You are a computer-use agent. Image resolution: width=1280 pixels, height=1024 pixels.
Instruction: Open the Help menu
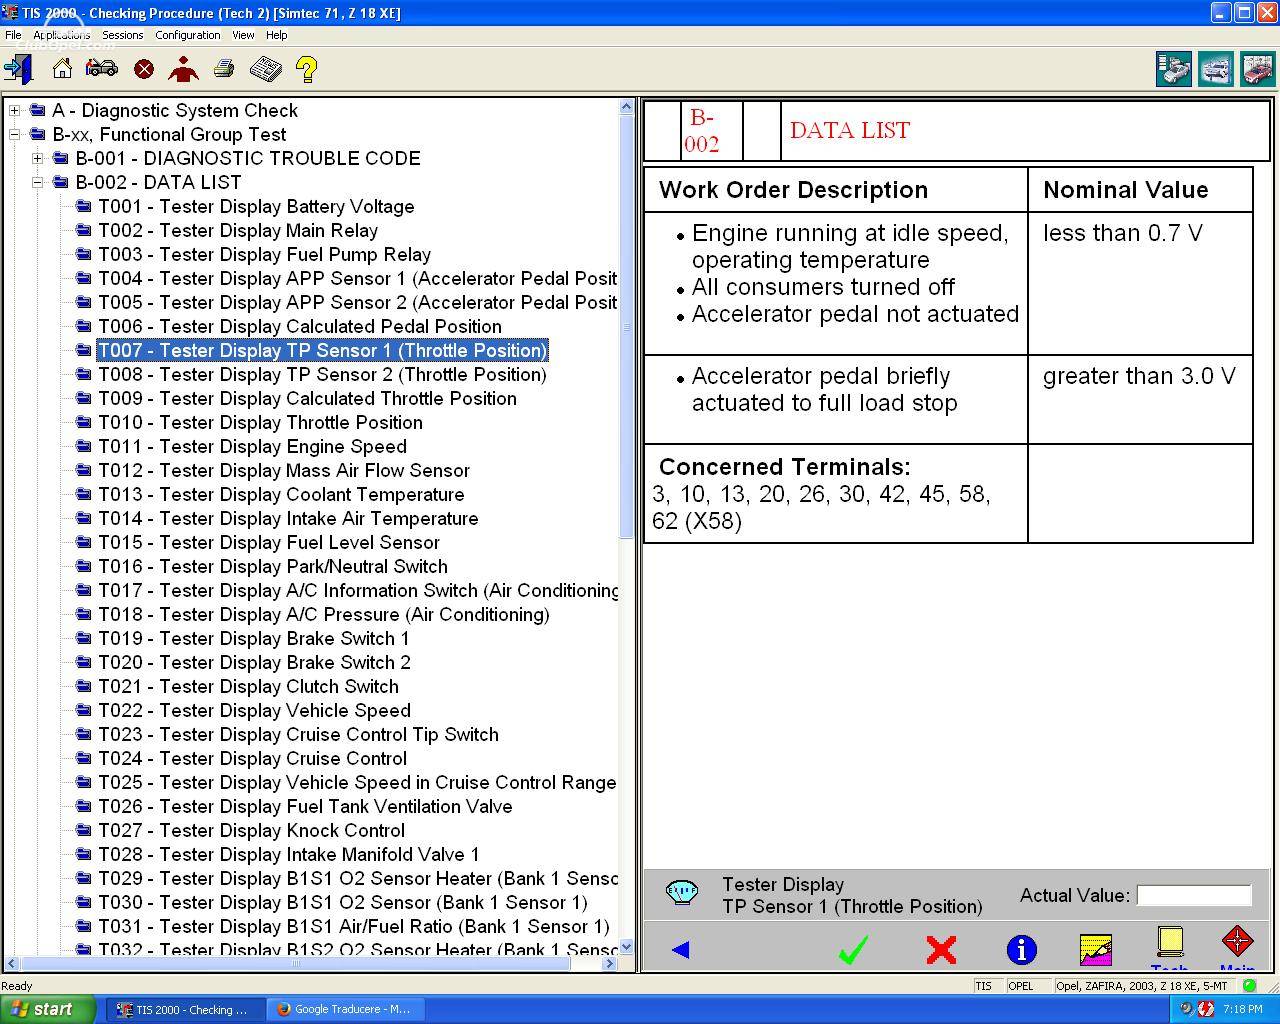277,35
